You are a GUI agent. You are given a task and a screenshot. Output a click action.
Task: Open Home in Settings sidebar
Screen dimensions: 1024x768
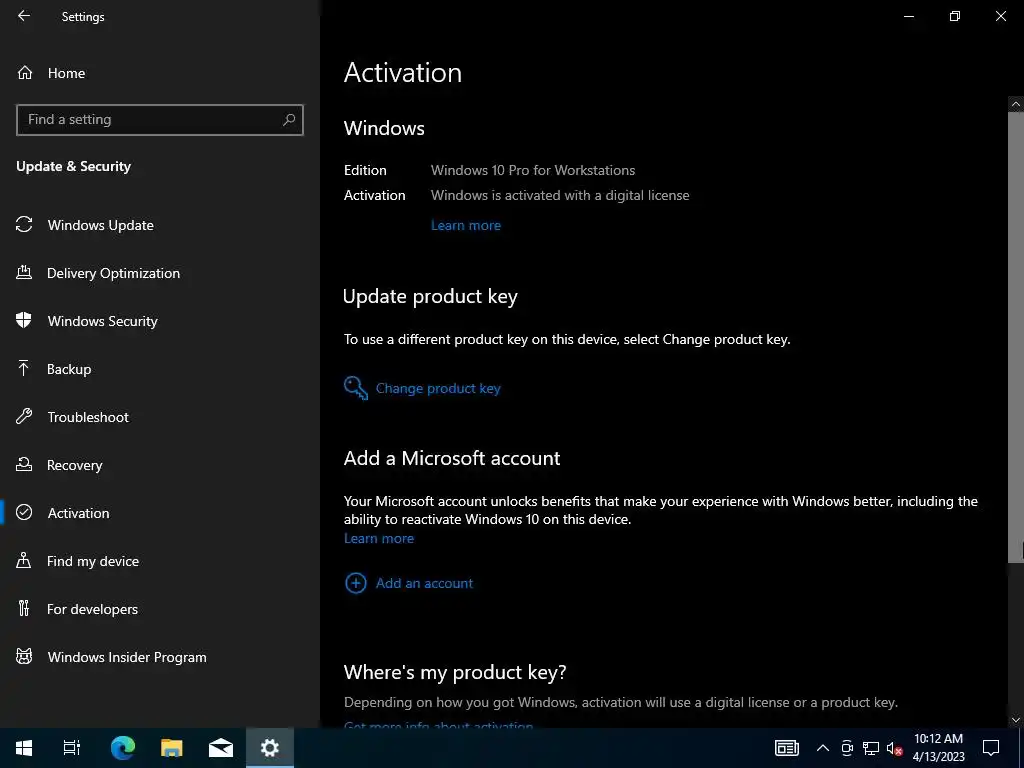66,73
